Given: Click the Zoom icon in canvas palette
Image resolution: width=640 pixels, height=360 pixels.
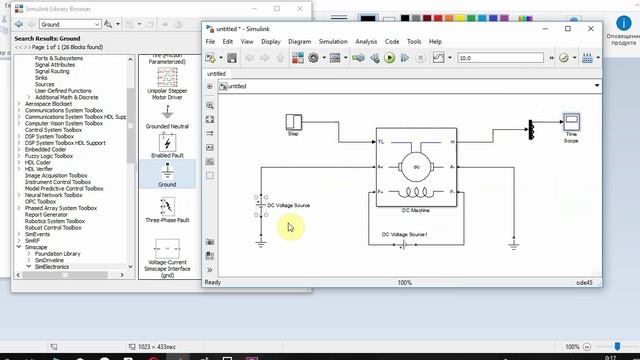Looking at the screenshot, I should coord(210,106).
